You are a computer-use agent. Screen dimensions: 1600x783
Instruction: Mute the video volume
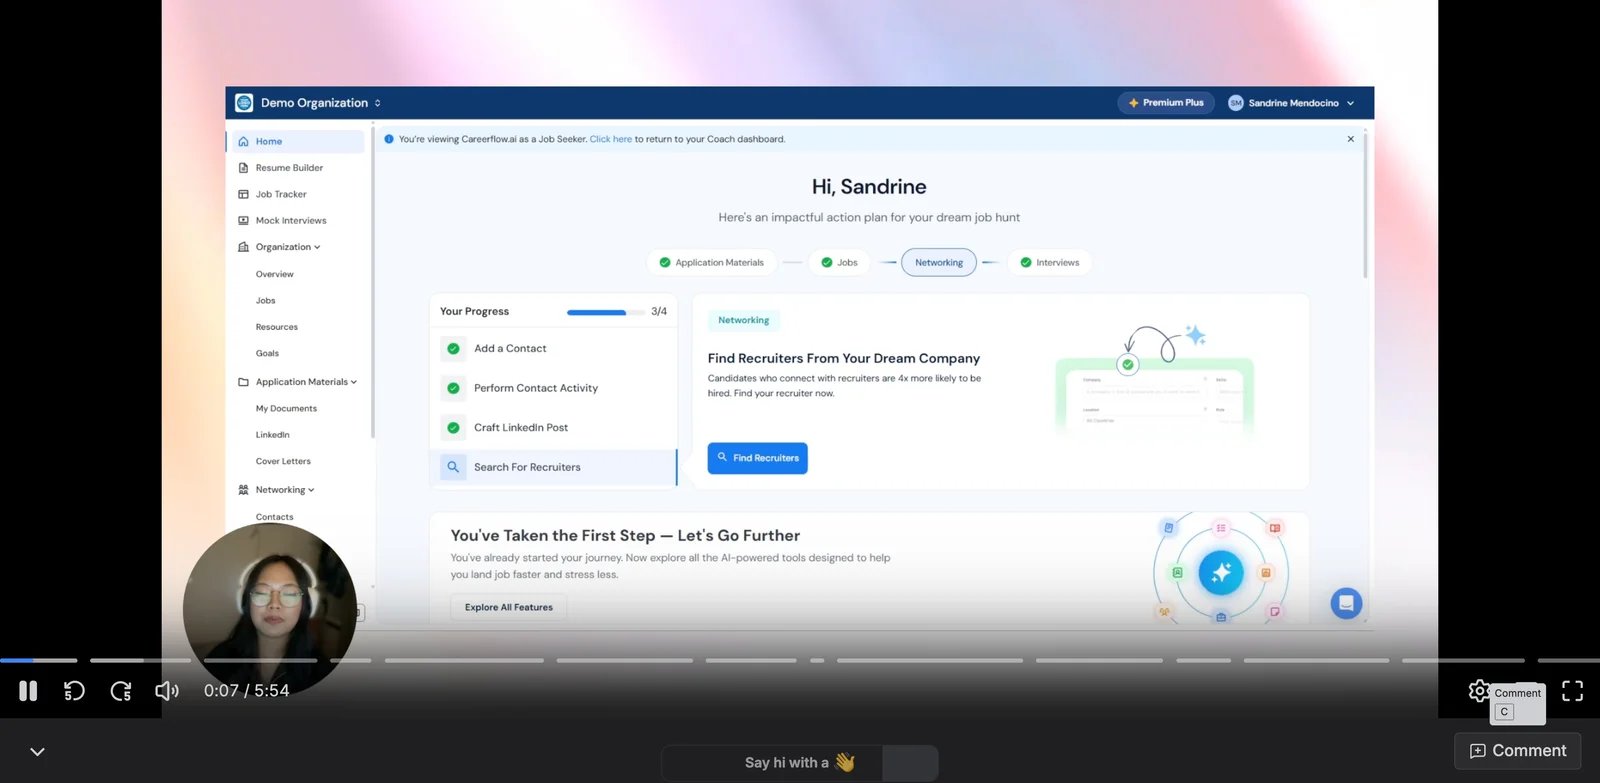click(167, 691)
